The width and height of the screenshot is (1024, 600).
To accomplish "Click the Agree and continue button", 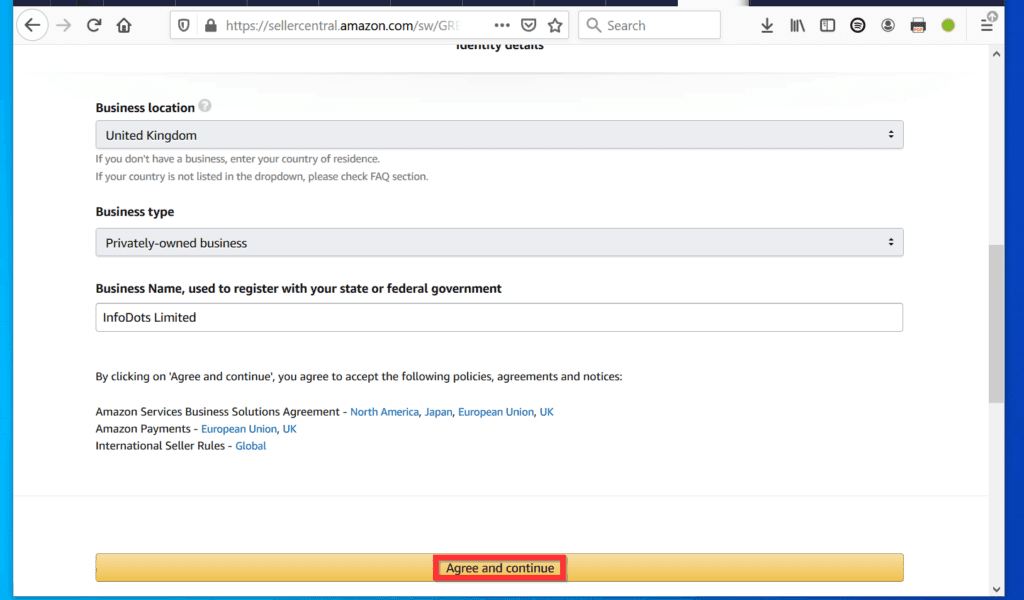I will (500, 567).
